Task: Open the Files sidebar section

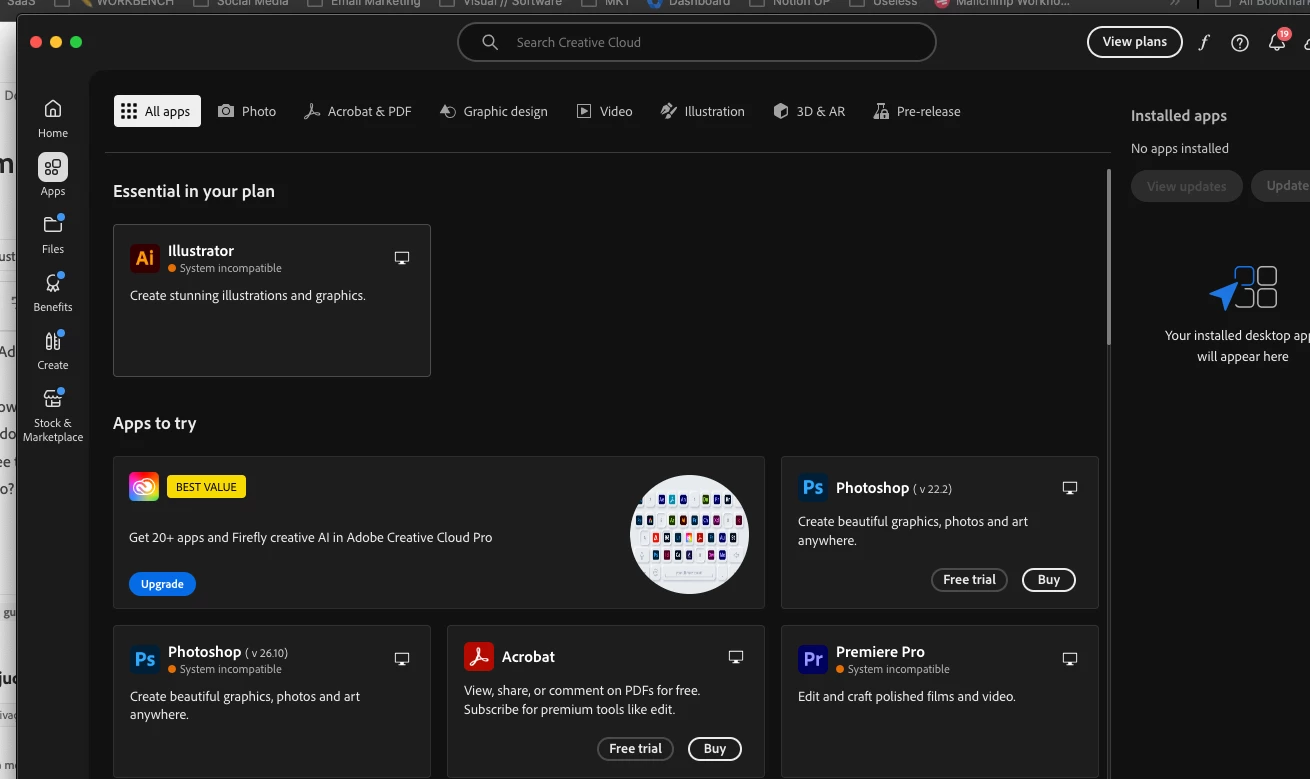Action: coord(53,233)
